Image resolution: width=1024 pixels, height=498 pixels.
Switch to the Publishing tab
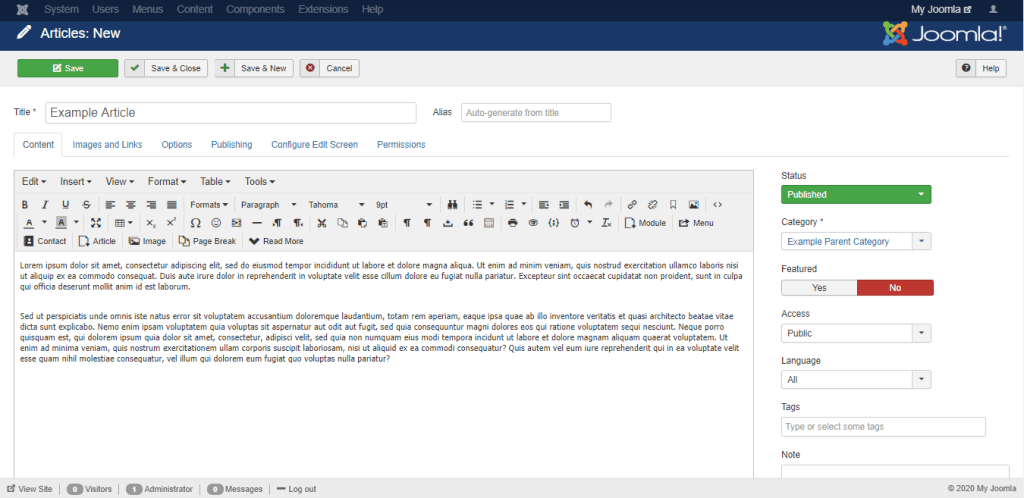point(231,145)
